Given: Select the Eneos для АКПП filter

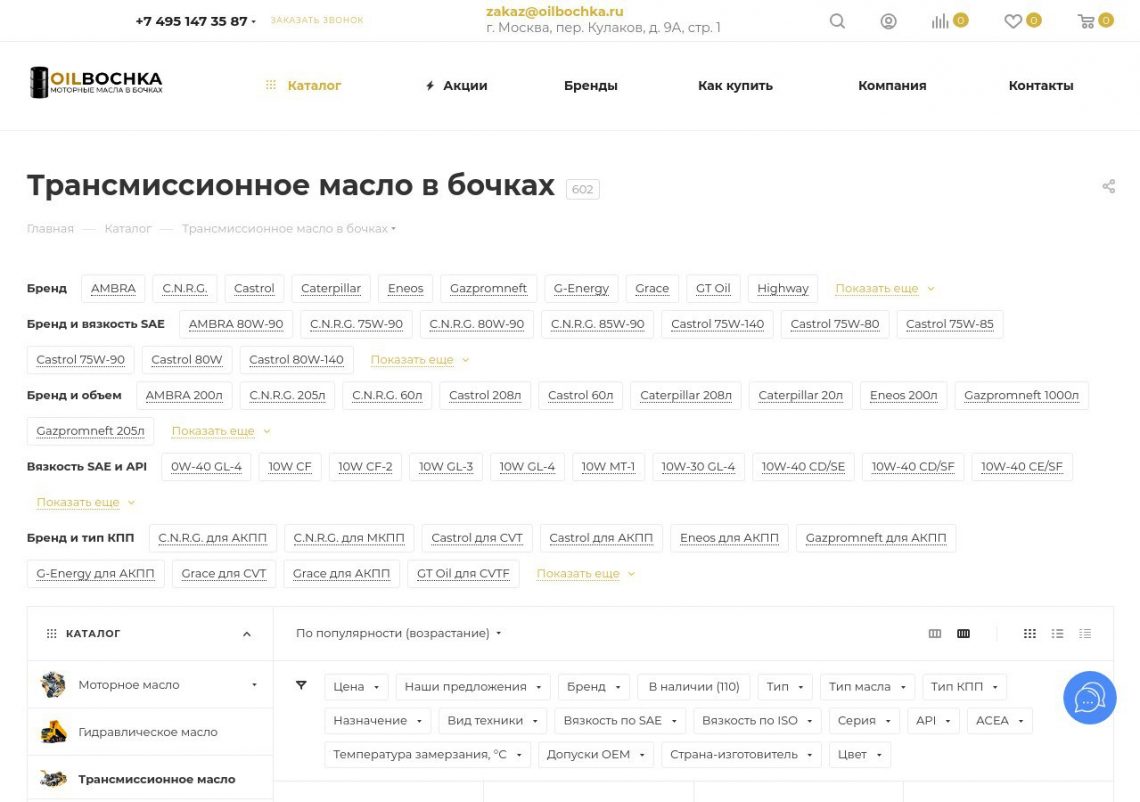Looking at the screenshot, I should pyautogui.click(x=729, y=537).
